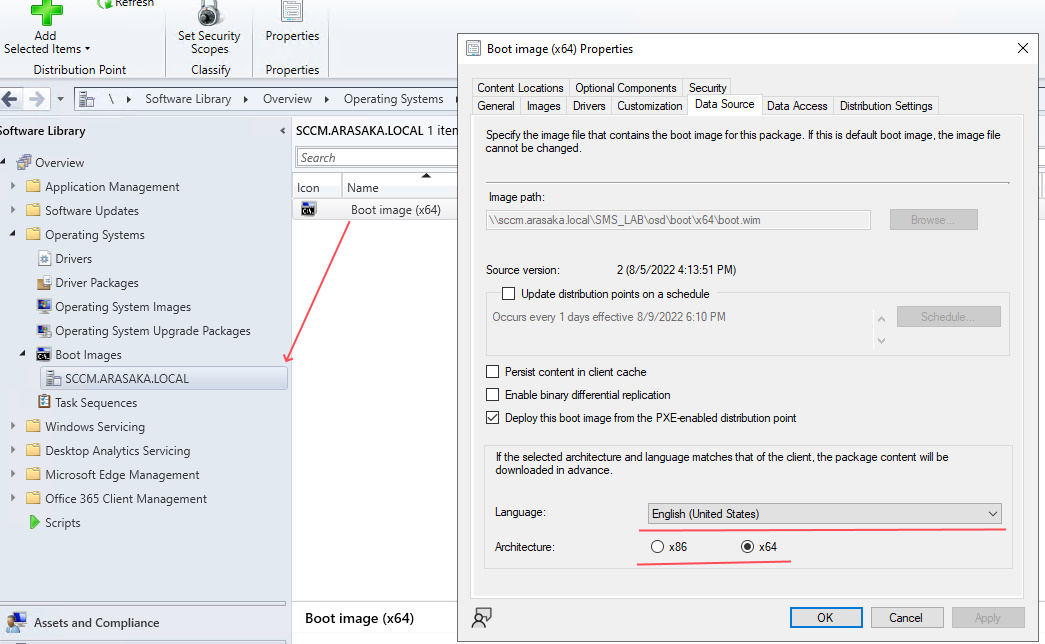The image size is (1045, 644).
Task: Collapse the Boot Images tree node
Action: pyautogui.click(x=23, y=355)
